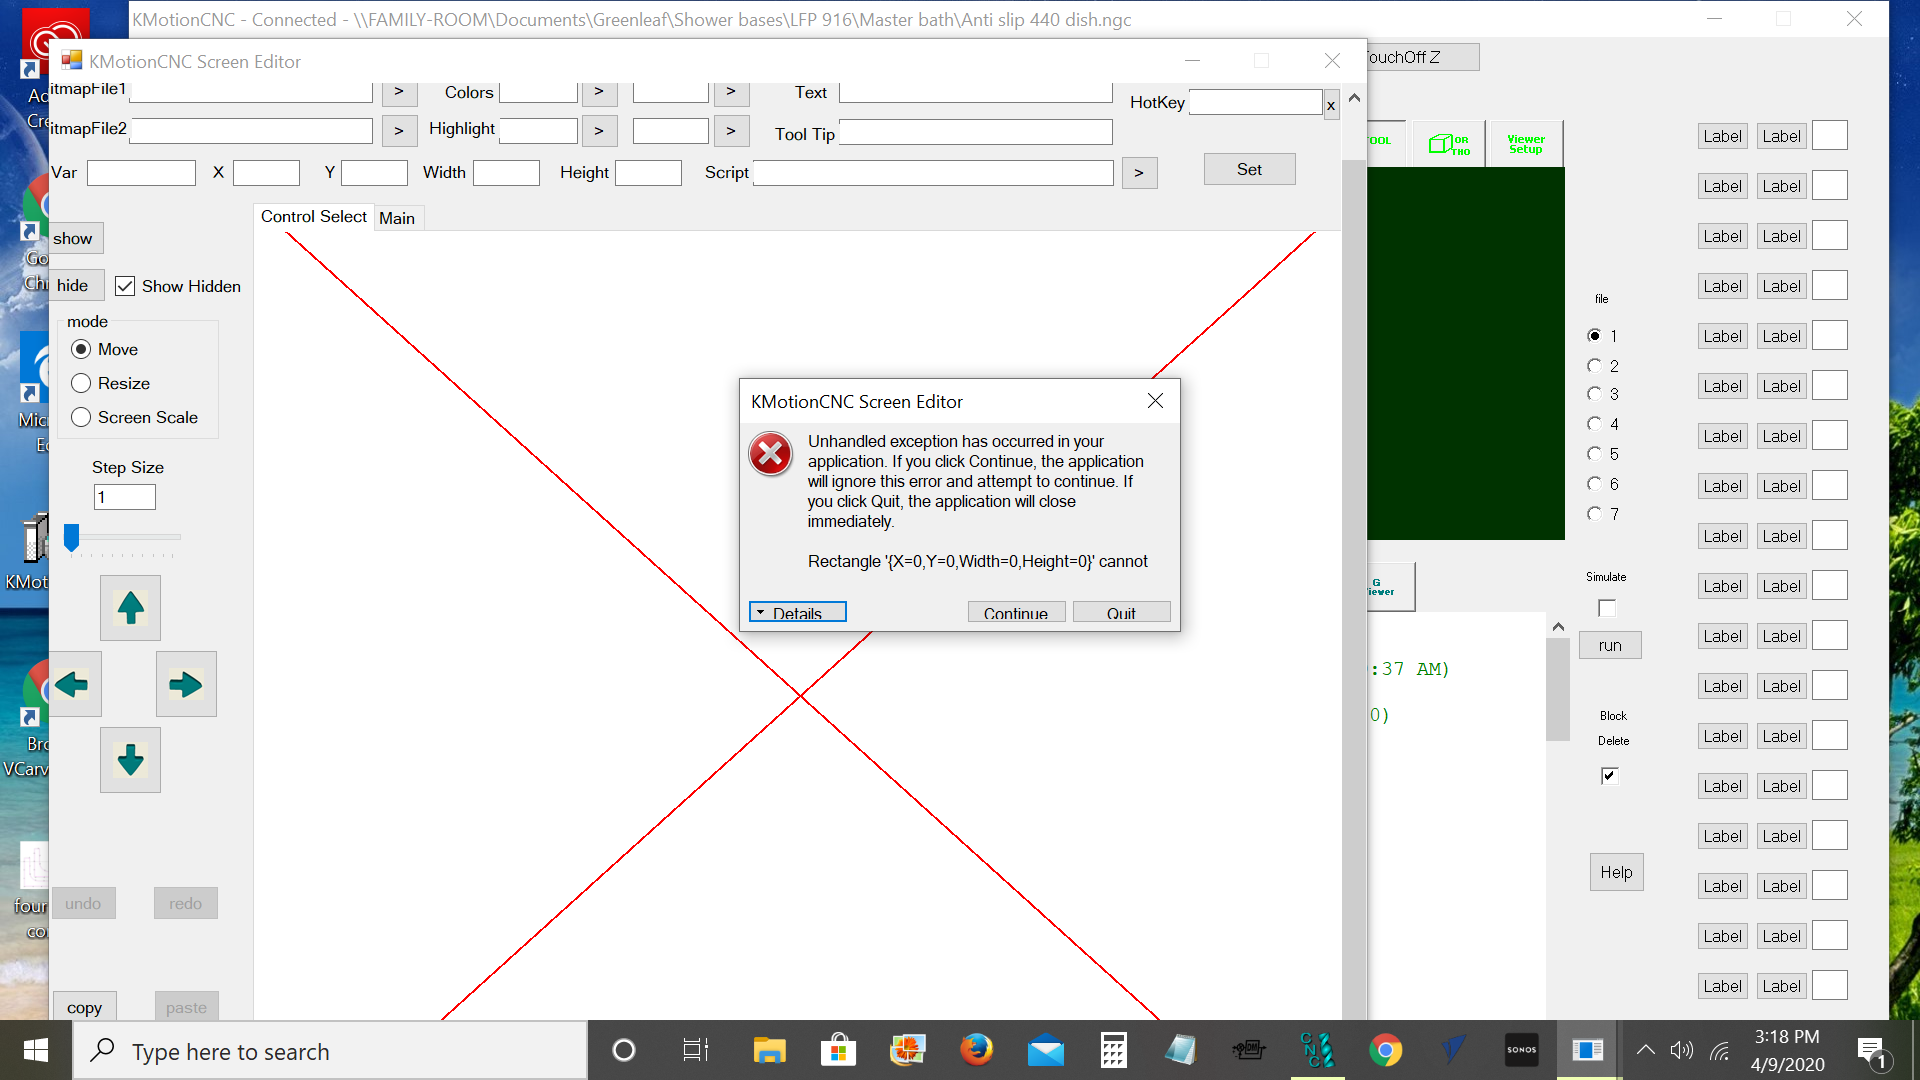1920x1080 pixels.
Task: Click the Viewer Setup icon button
Action: pyautogui.click(x=1525, y=144)
